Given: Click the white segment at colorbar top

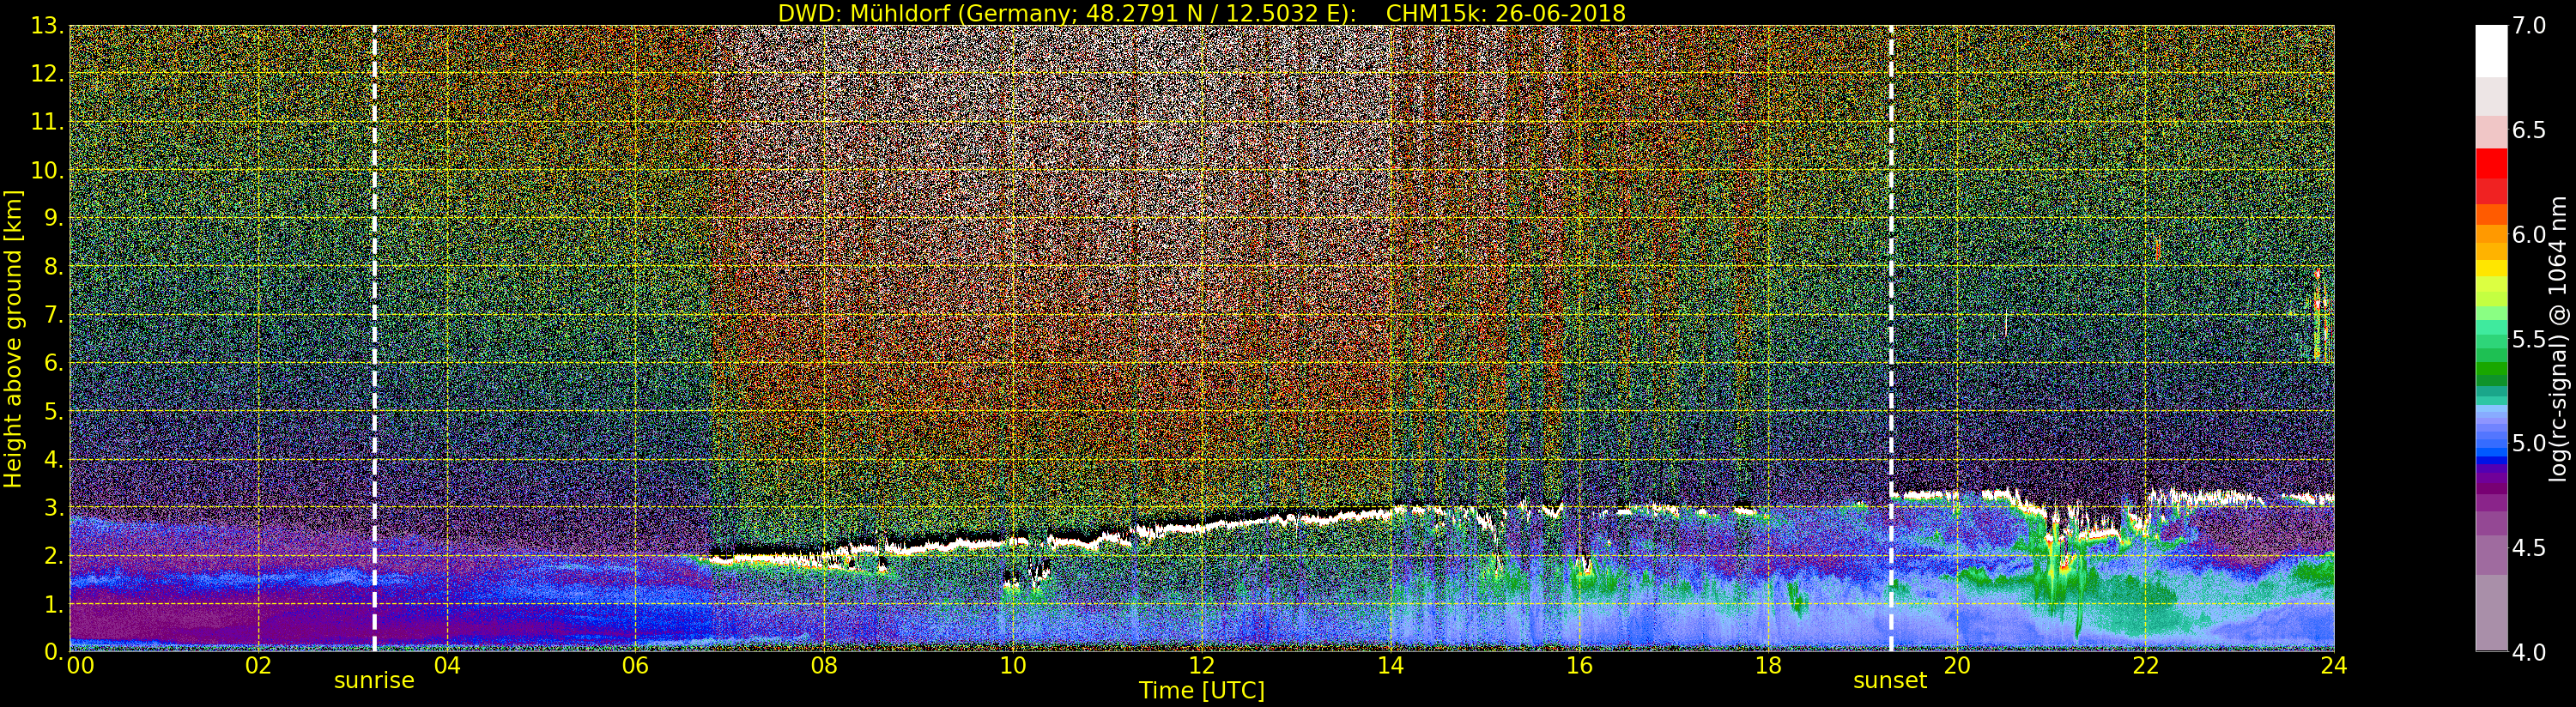Looking at the screenshot, I should 2491,51.
